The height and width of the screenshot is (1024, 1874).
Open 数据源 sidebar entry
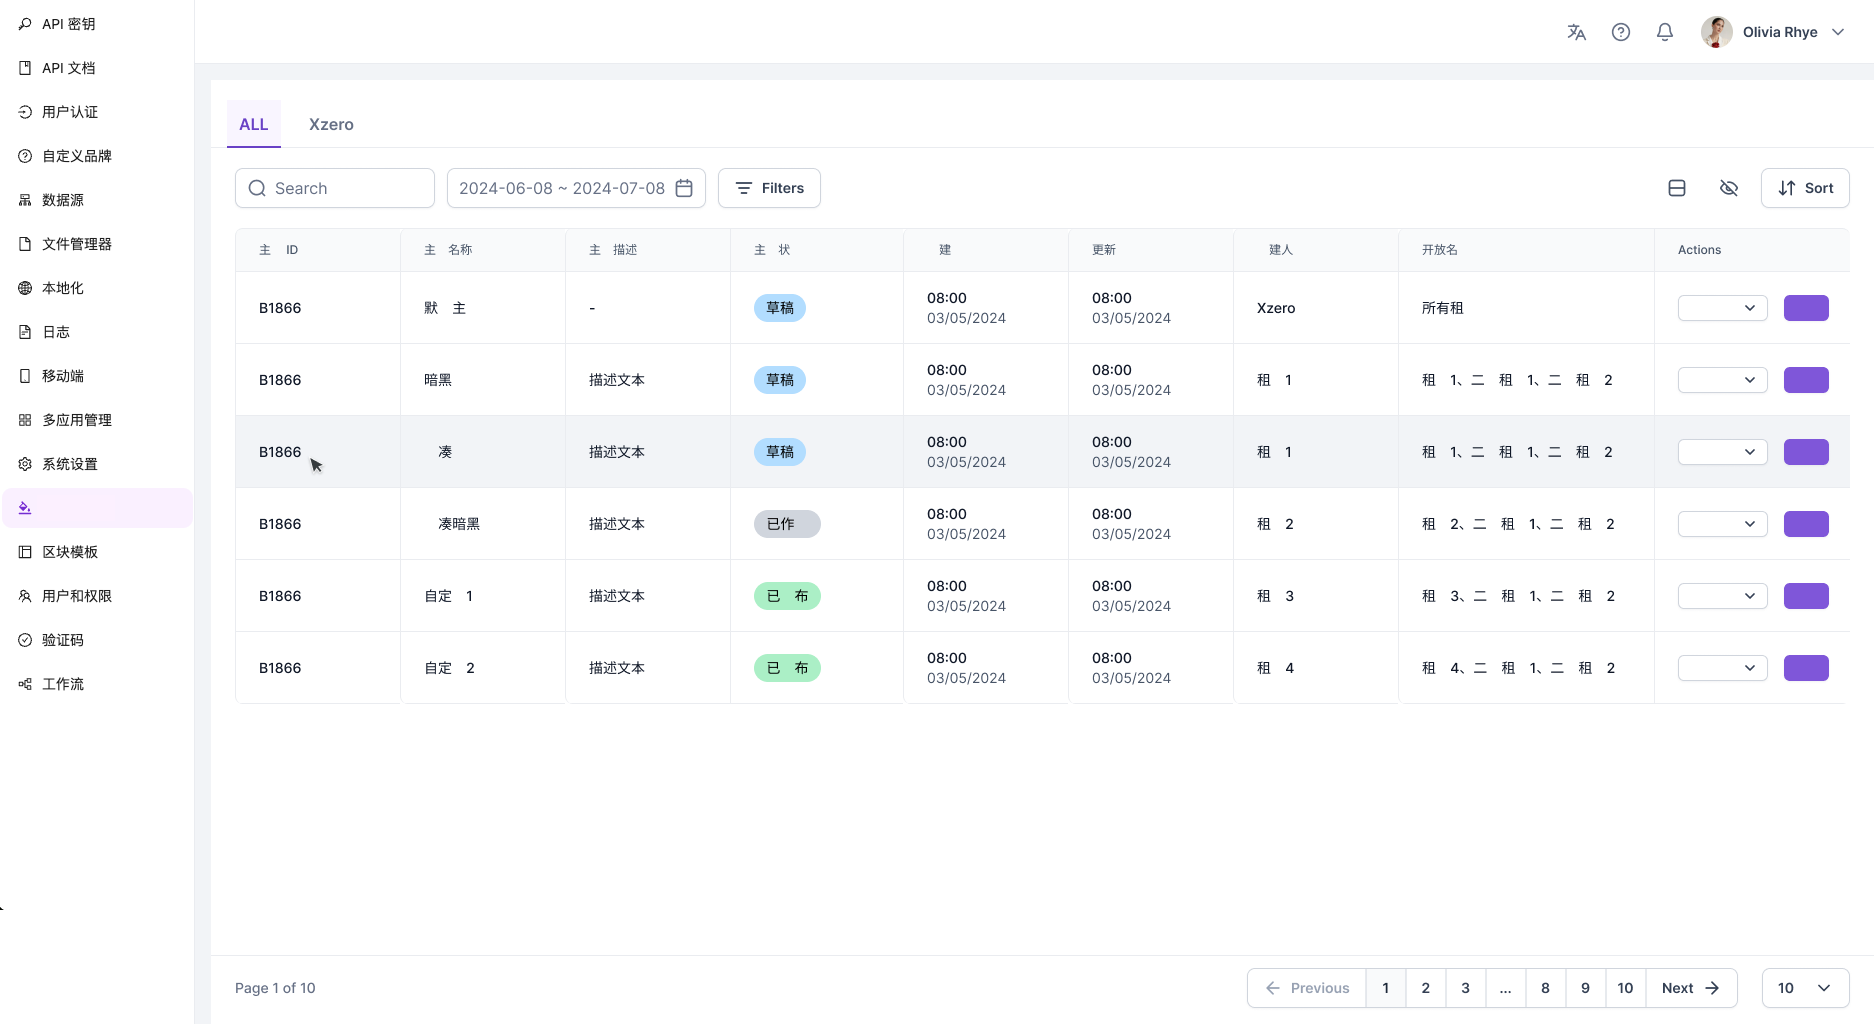click(x=97, y=200)
